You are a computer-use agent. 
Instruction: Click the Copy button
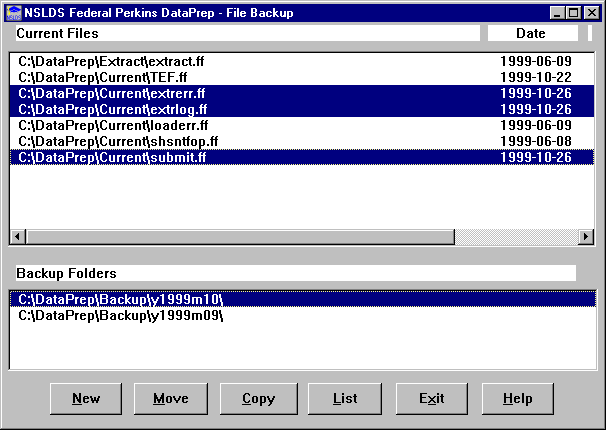(259, 399)
